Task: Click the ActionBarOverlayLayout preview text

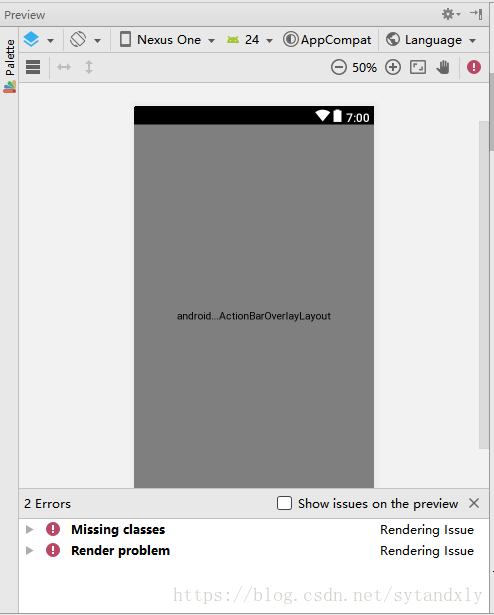Action: pyautogui.click(x=254, y=316)
